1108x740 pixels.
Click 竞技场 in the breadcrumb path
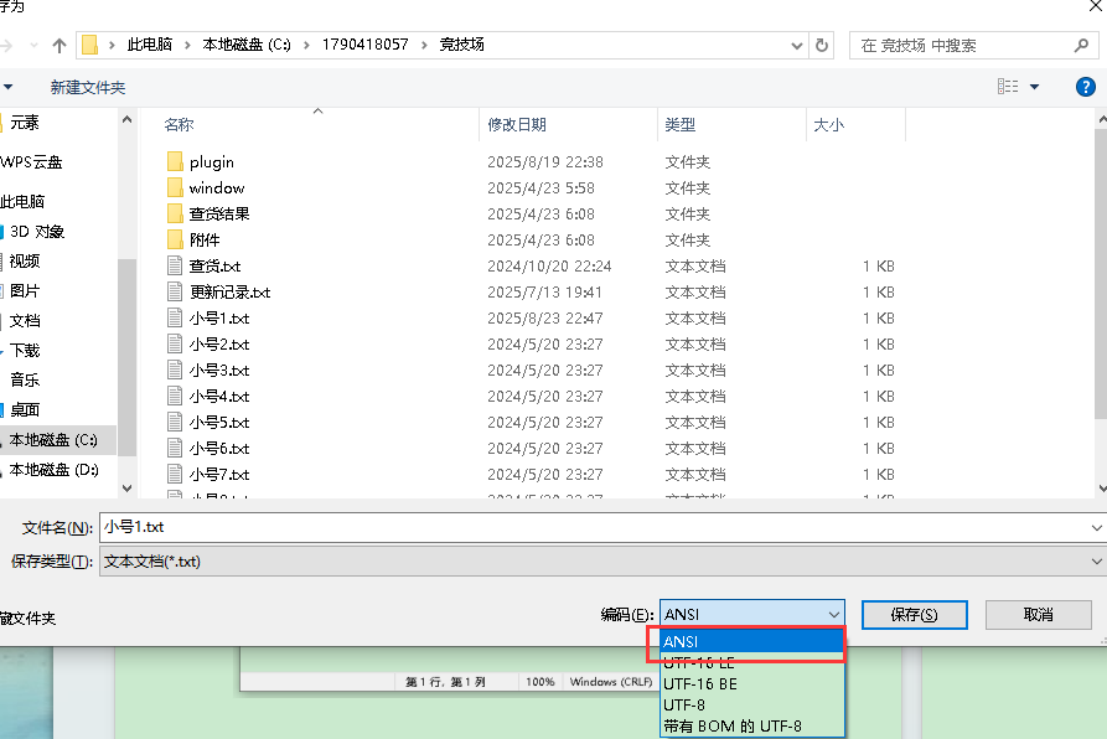click(x=462, y=45)
